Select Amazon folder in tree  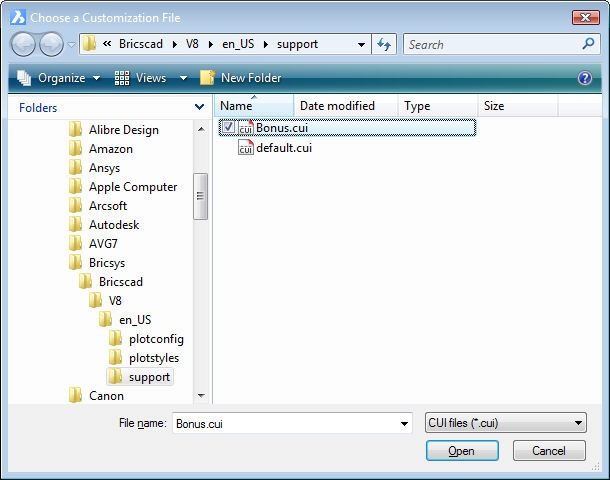pos(110,149)
